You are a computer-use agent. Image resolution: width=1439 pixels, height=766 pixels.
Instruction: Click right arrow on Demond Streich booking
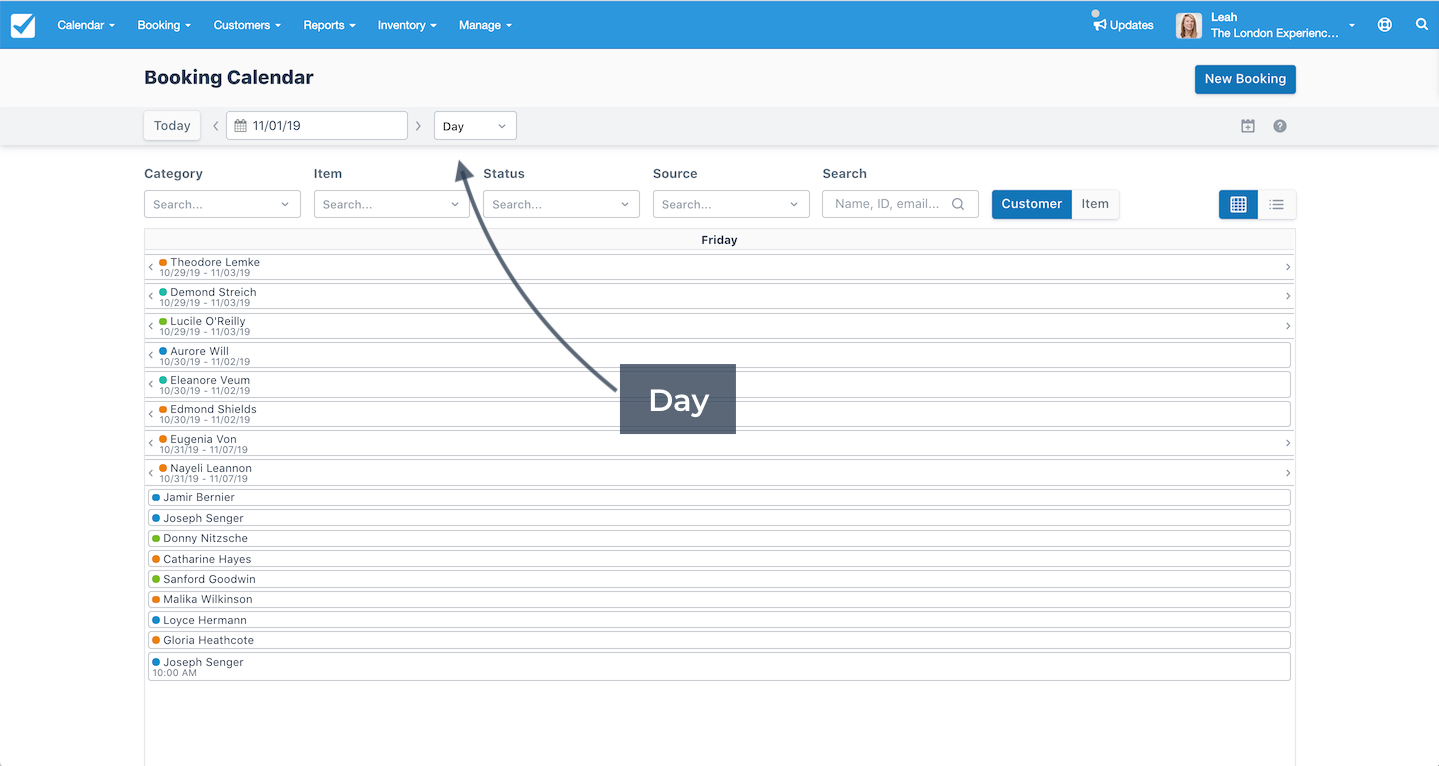pyautogui.click(x=1287, y=296)
